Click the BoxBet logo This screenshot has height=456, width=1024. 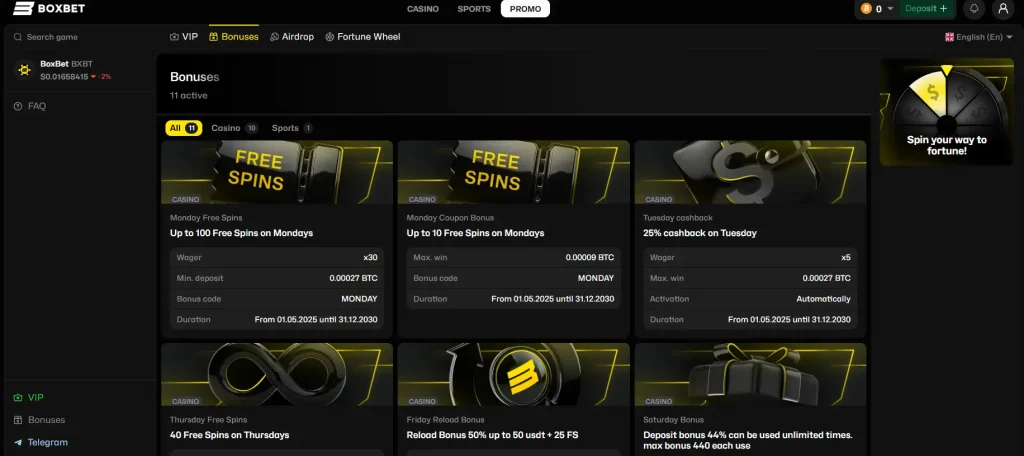(49, 8)
